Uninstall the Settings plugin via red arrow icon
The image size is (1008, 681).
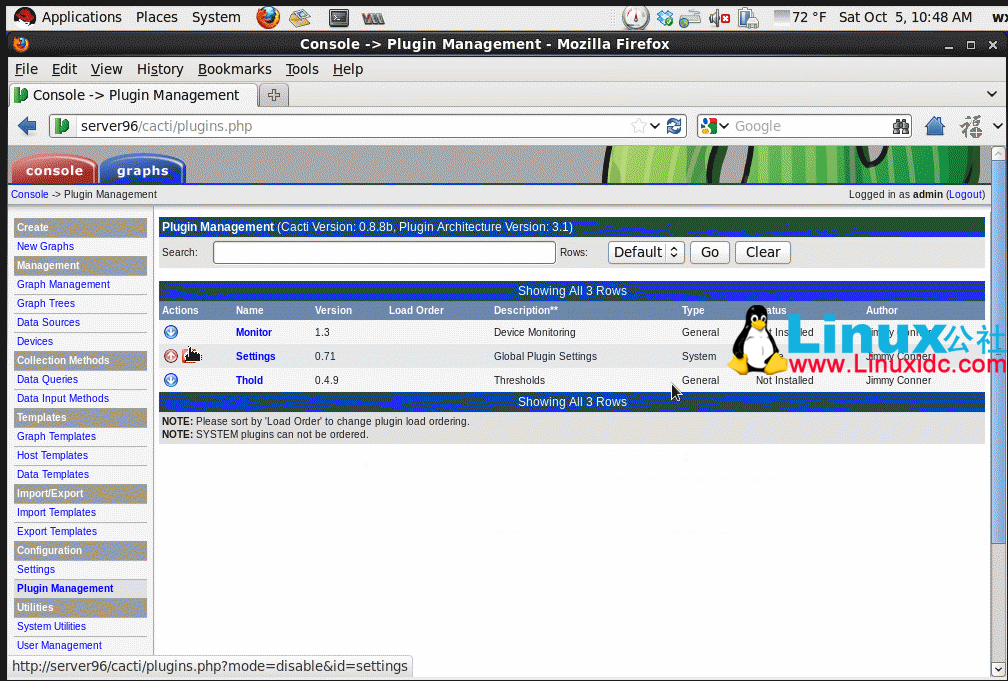(x=171, y=356)
